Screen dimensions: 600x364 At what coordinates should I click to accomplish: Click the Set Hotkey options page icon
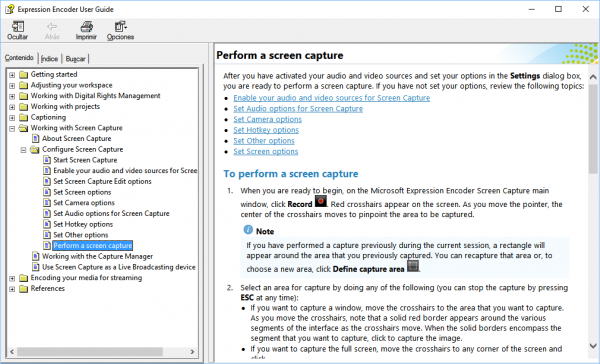point(47,224)
